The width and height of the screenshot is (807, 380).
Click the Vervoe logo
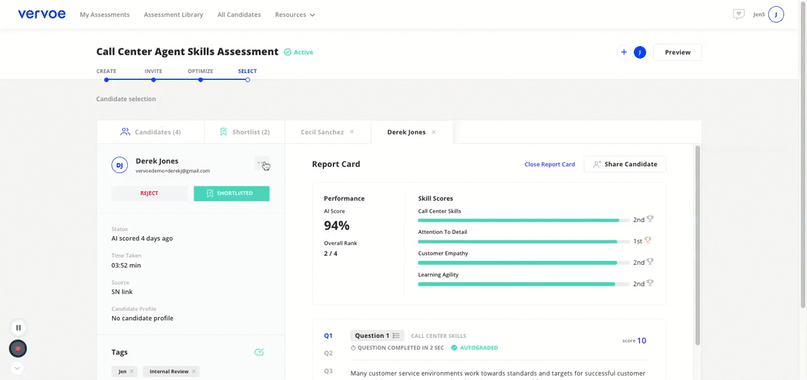pos(42,14)
